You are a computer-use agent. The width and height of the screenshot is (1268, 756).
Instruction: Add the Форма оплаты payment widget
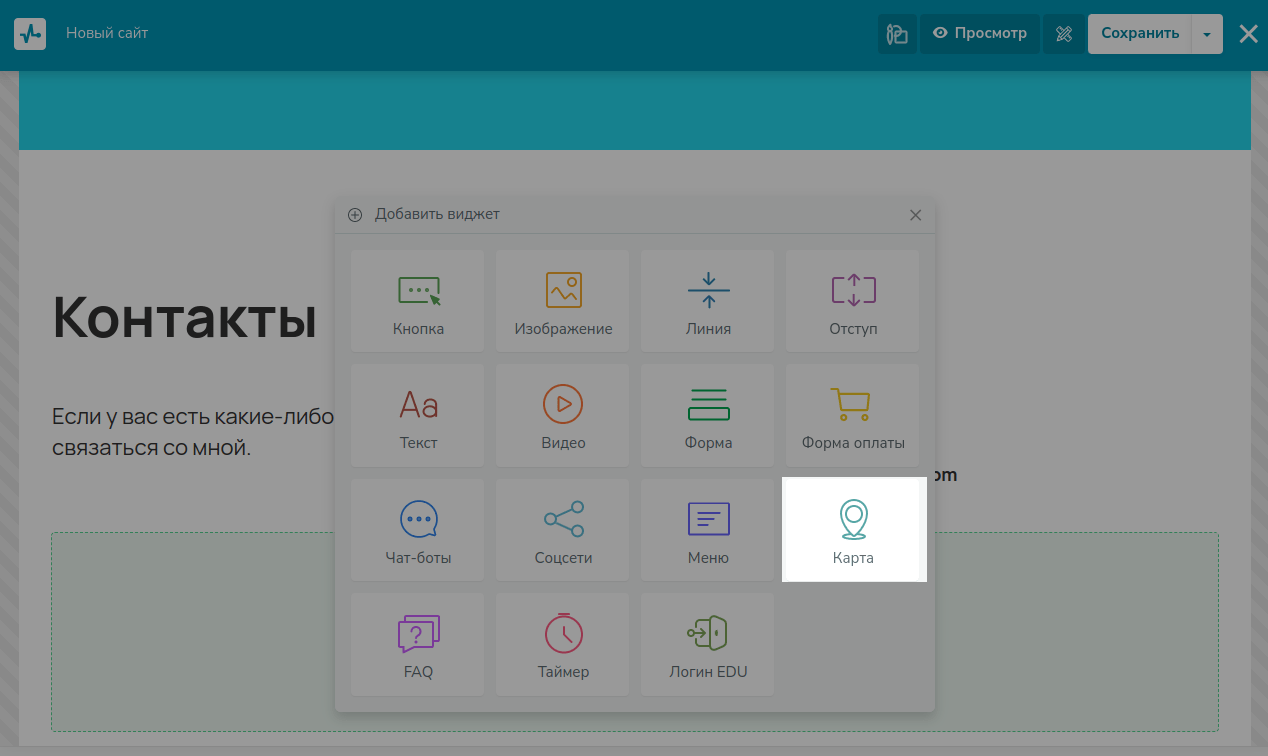tap(853, 415)
